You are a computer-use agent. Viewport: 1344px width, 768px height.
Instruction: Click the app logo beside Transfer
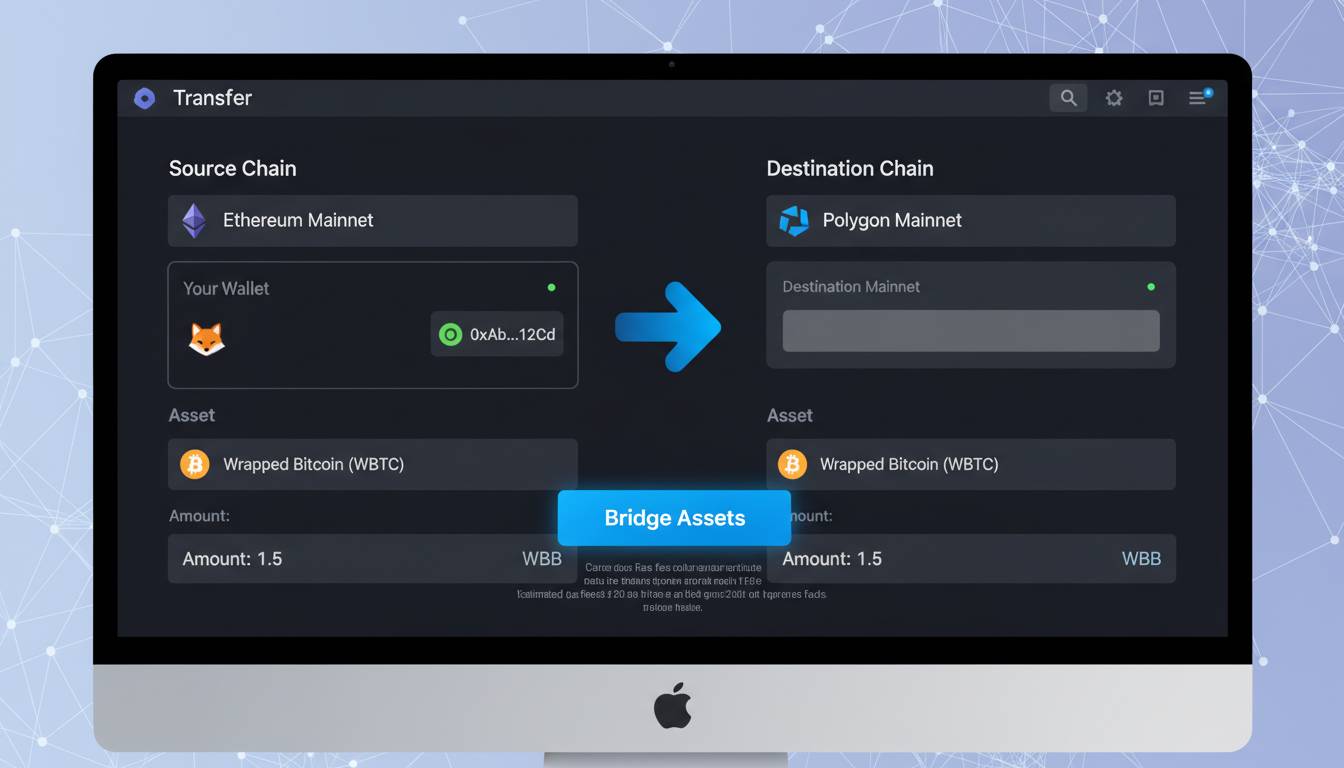pos(145,98)
